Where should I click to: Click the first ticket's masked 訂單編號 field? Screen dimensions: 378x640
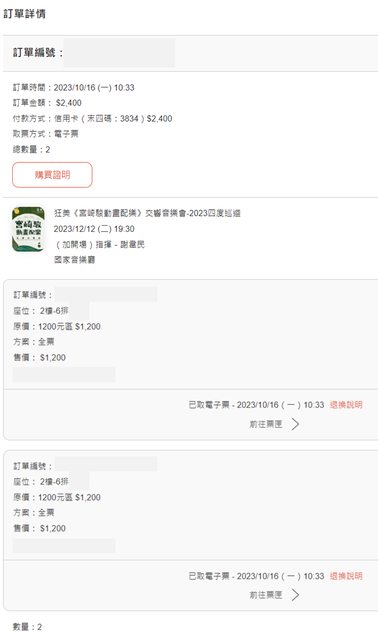pyautogui.click(x=106, y=294)
